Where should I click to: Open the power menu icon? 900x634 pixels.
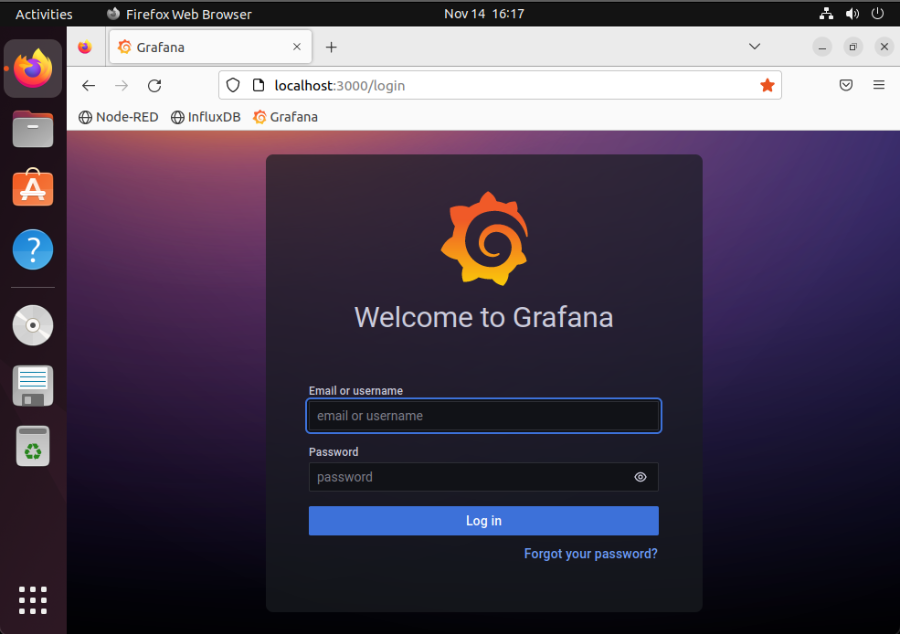878,14
